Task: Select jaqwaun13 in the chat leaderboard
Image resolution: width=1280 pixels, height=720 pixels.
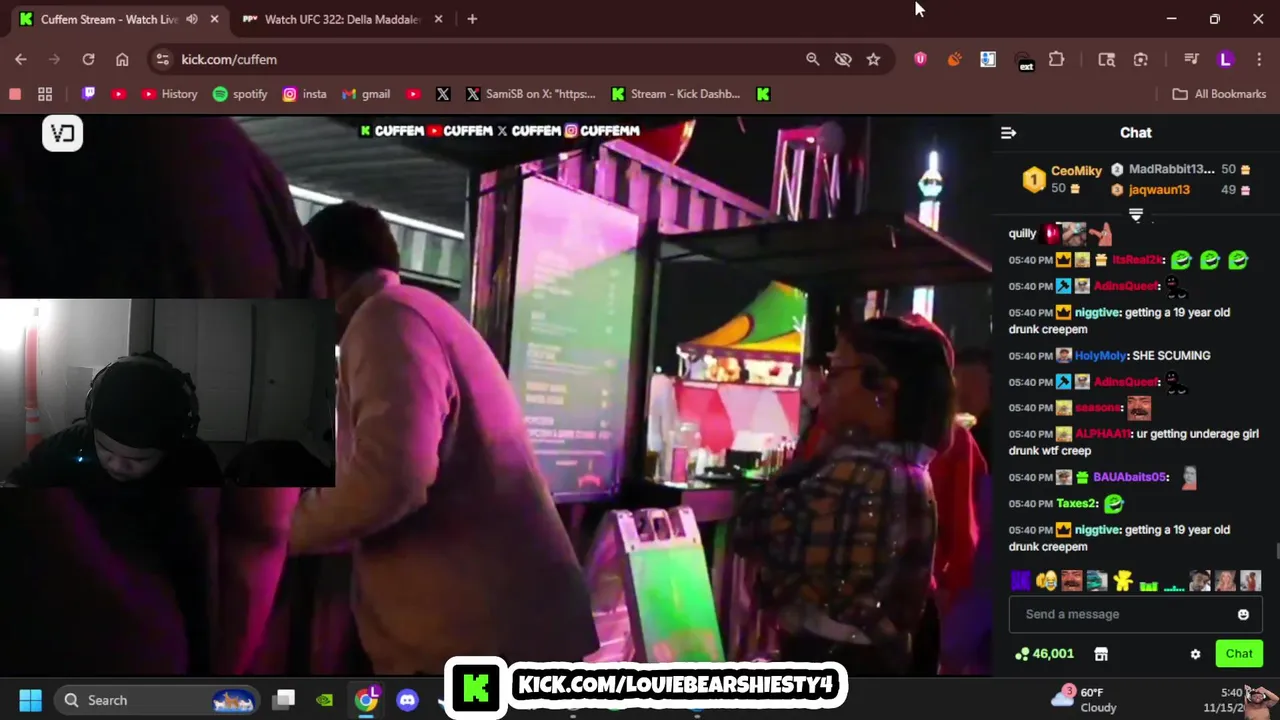Action: point(1159,190)
